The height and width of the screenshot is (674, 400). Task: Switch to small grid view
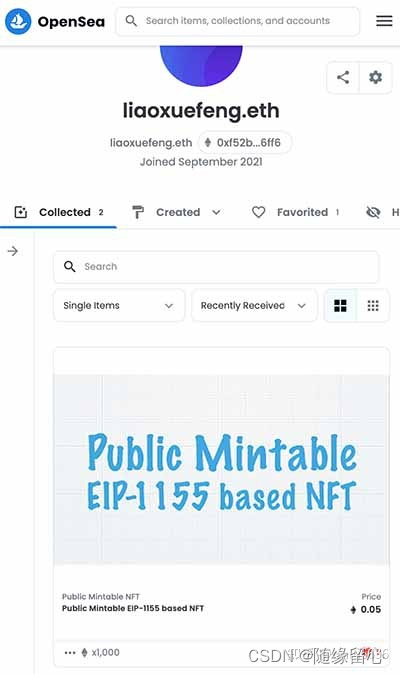point(373,306)
